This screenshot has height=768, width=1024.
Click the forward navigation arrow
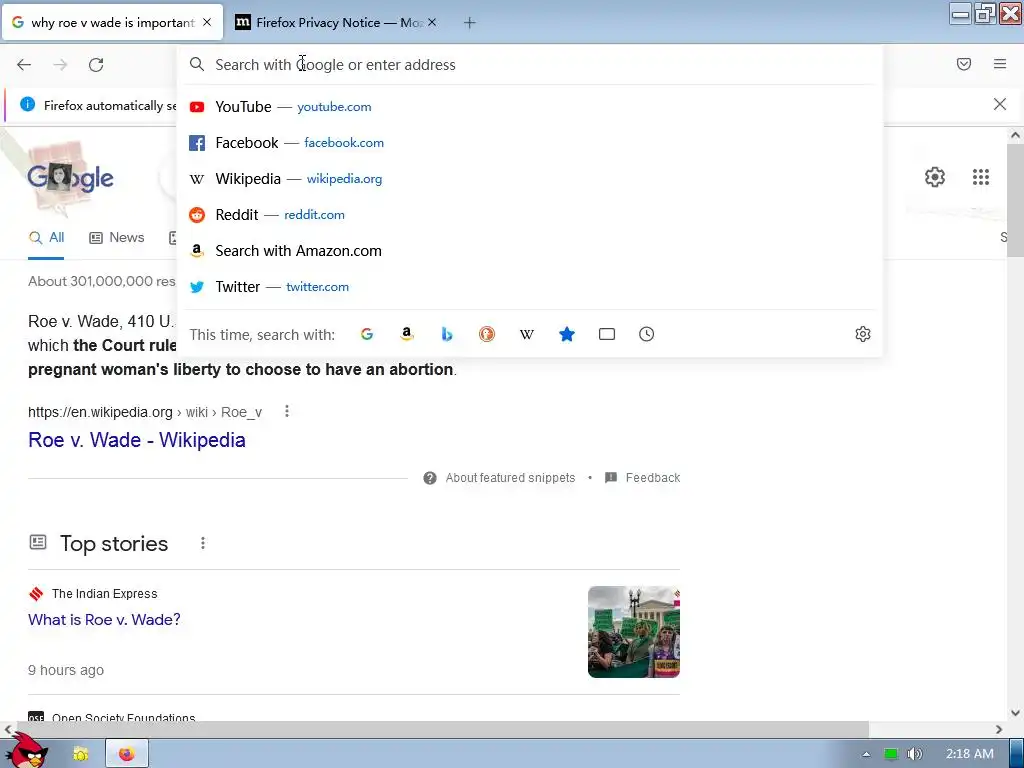(60, 65)
